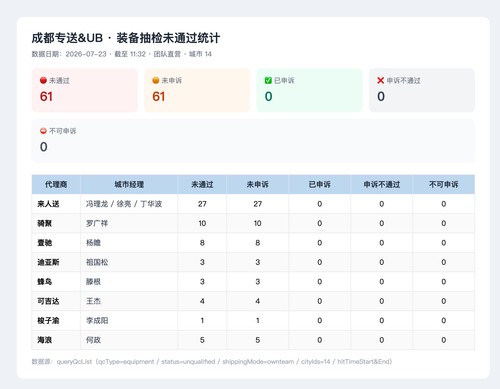Screen dimensions: 500x389
Task: Select the 申诉不通过 summary card value 0
Action: click(381, 97)
